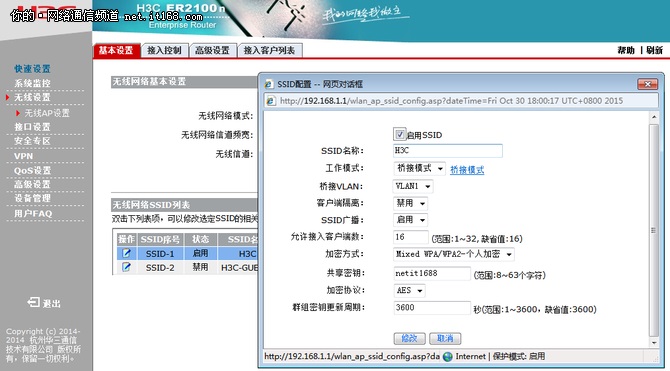Open 安全专区 in the sidebar
This screenshot has height=371, width=670.
(32, 141)
